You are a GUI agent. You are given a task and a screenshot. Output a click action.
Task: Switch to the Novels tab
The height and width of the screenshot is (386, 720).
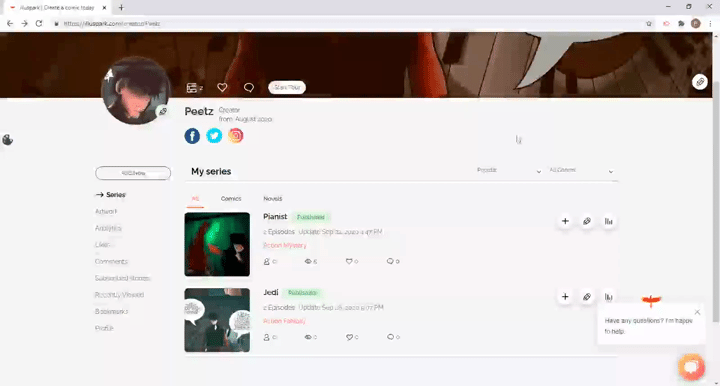click(273, 199)
